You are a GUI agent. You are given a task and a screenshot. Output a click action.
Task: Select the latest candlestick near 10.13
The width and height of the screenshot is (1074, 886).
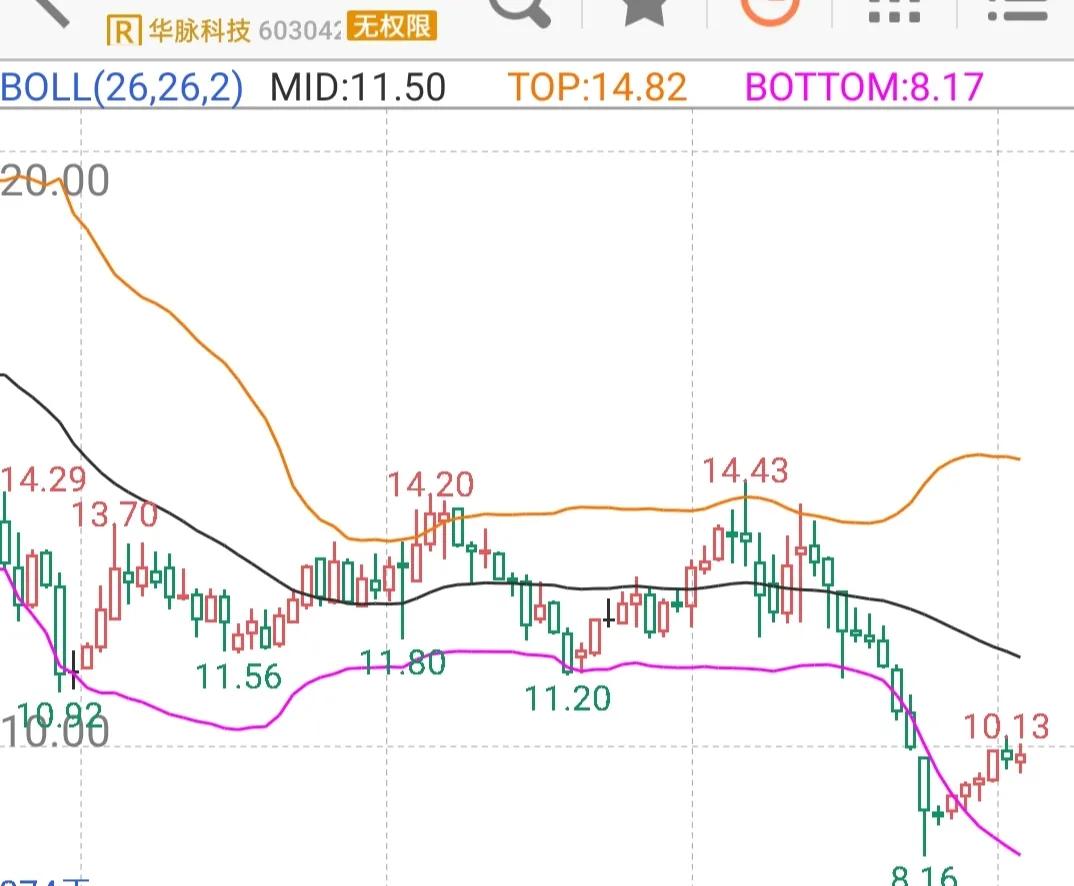coord(1021,758)
